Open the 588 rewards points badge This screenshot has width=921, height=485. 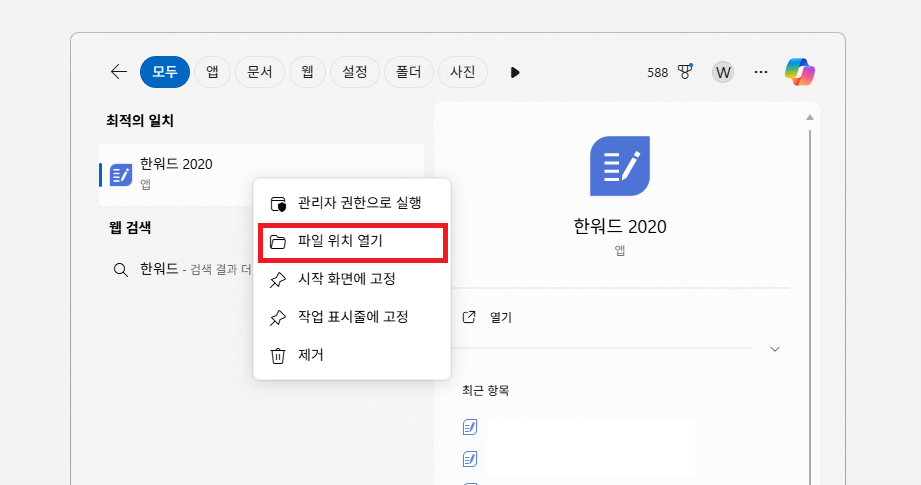pyautogui.click(x=670, y=72)
